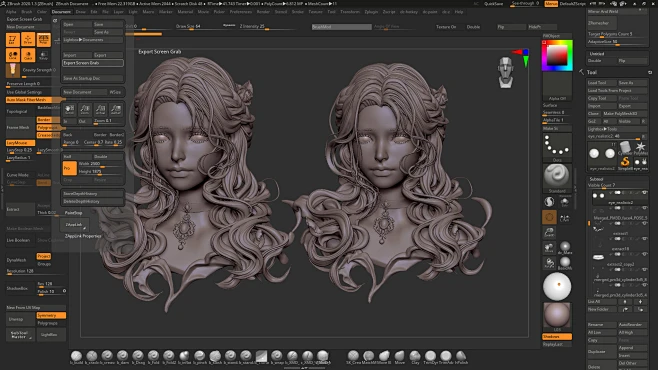The image size is (658, 370).
Task: Select the eye_realistic2 tool thumbnail
Action: click(x=602, y=155)
